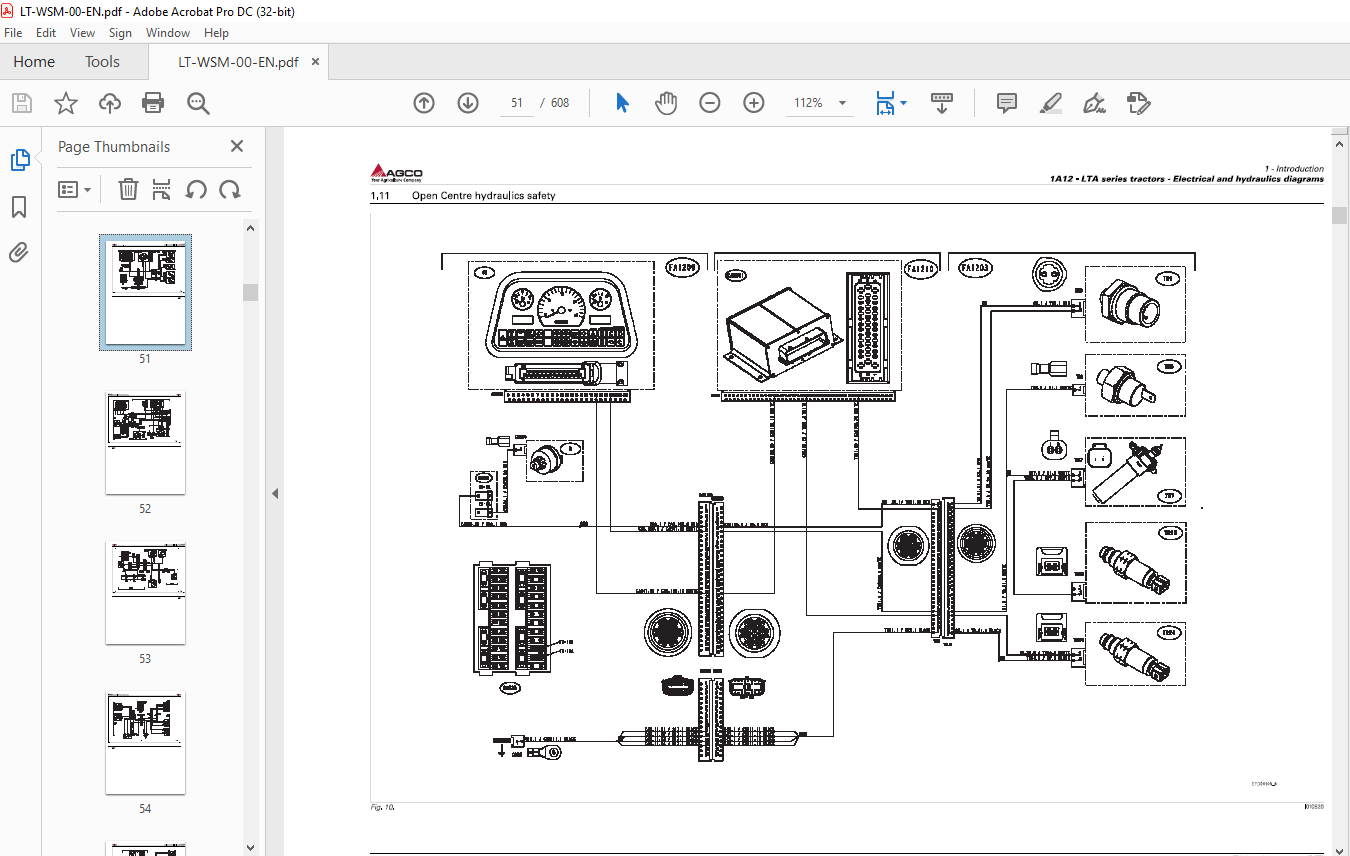Click the insert pages icon in thumbnails panel
1350x856 pixels.
click(x=162, y=189)
